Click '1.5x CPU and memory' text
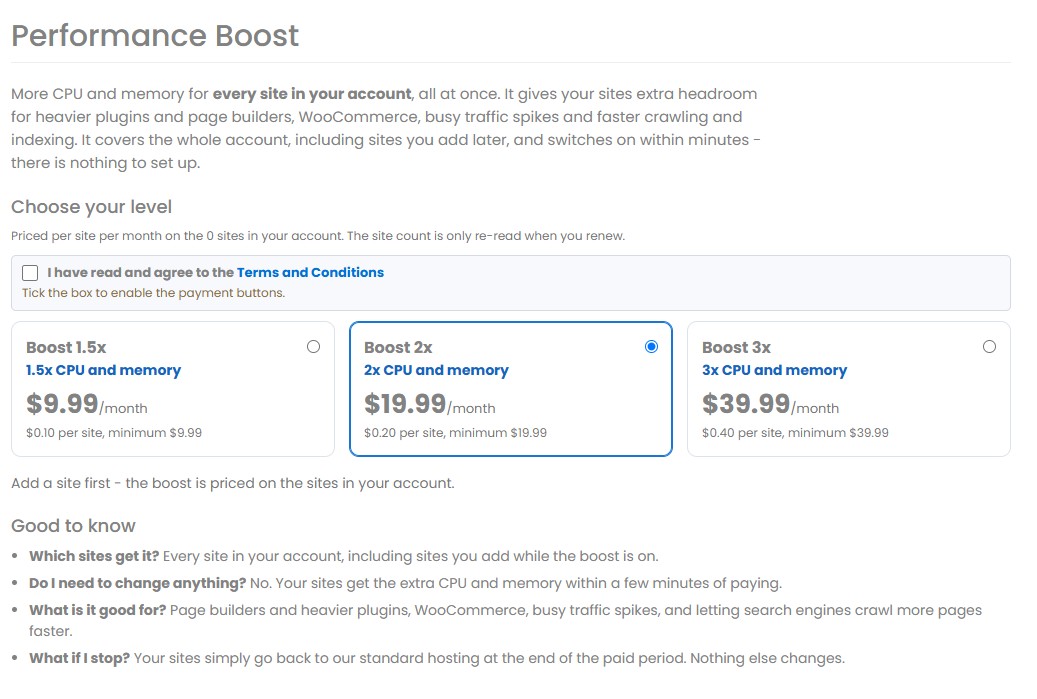1037x699 pixels. point(103,370)
